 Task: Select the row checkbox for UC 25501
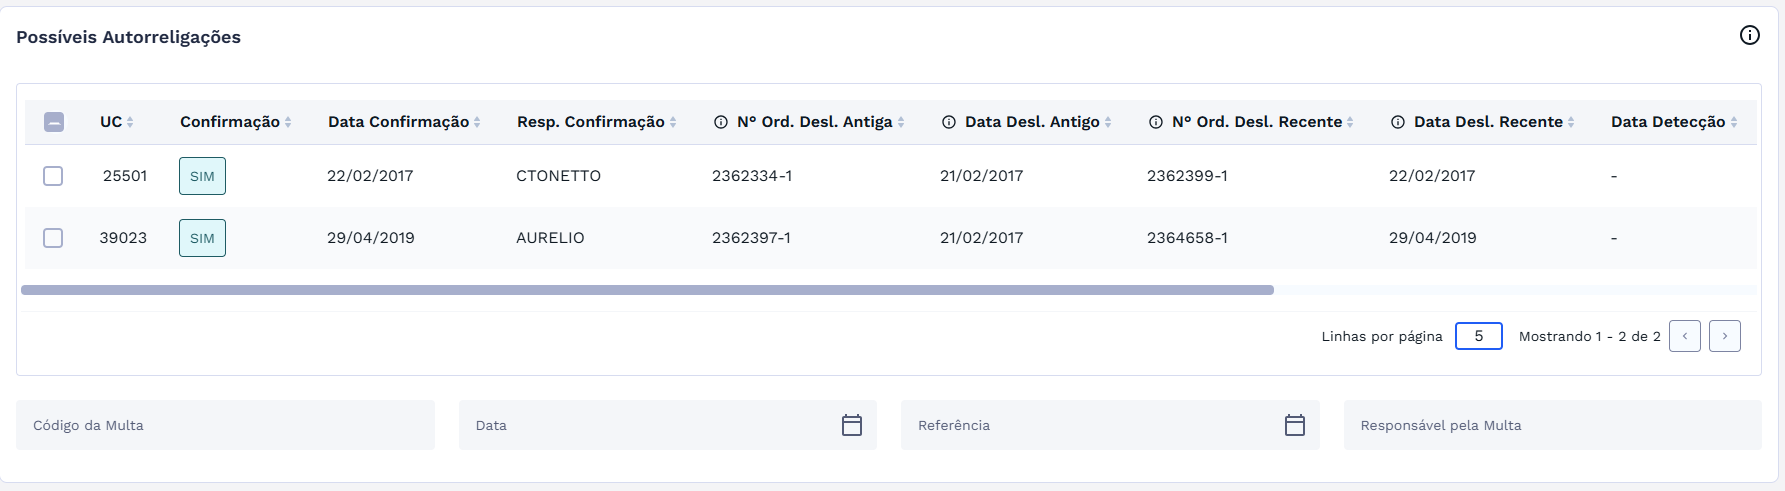[x=53, y=176]
